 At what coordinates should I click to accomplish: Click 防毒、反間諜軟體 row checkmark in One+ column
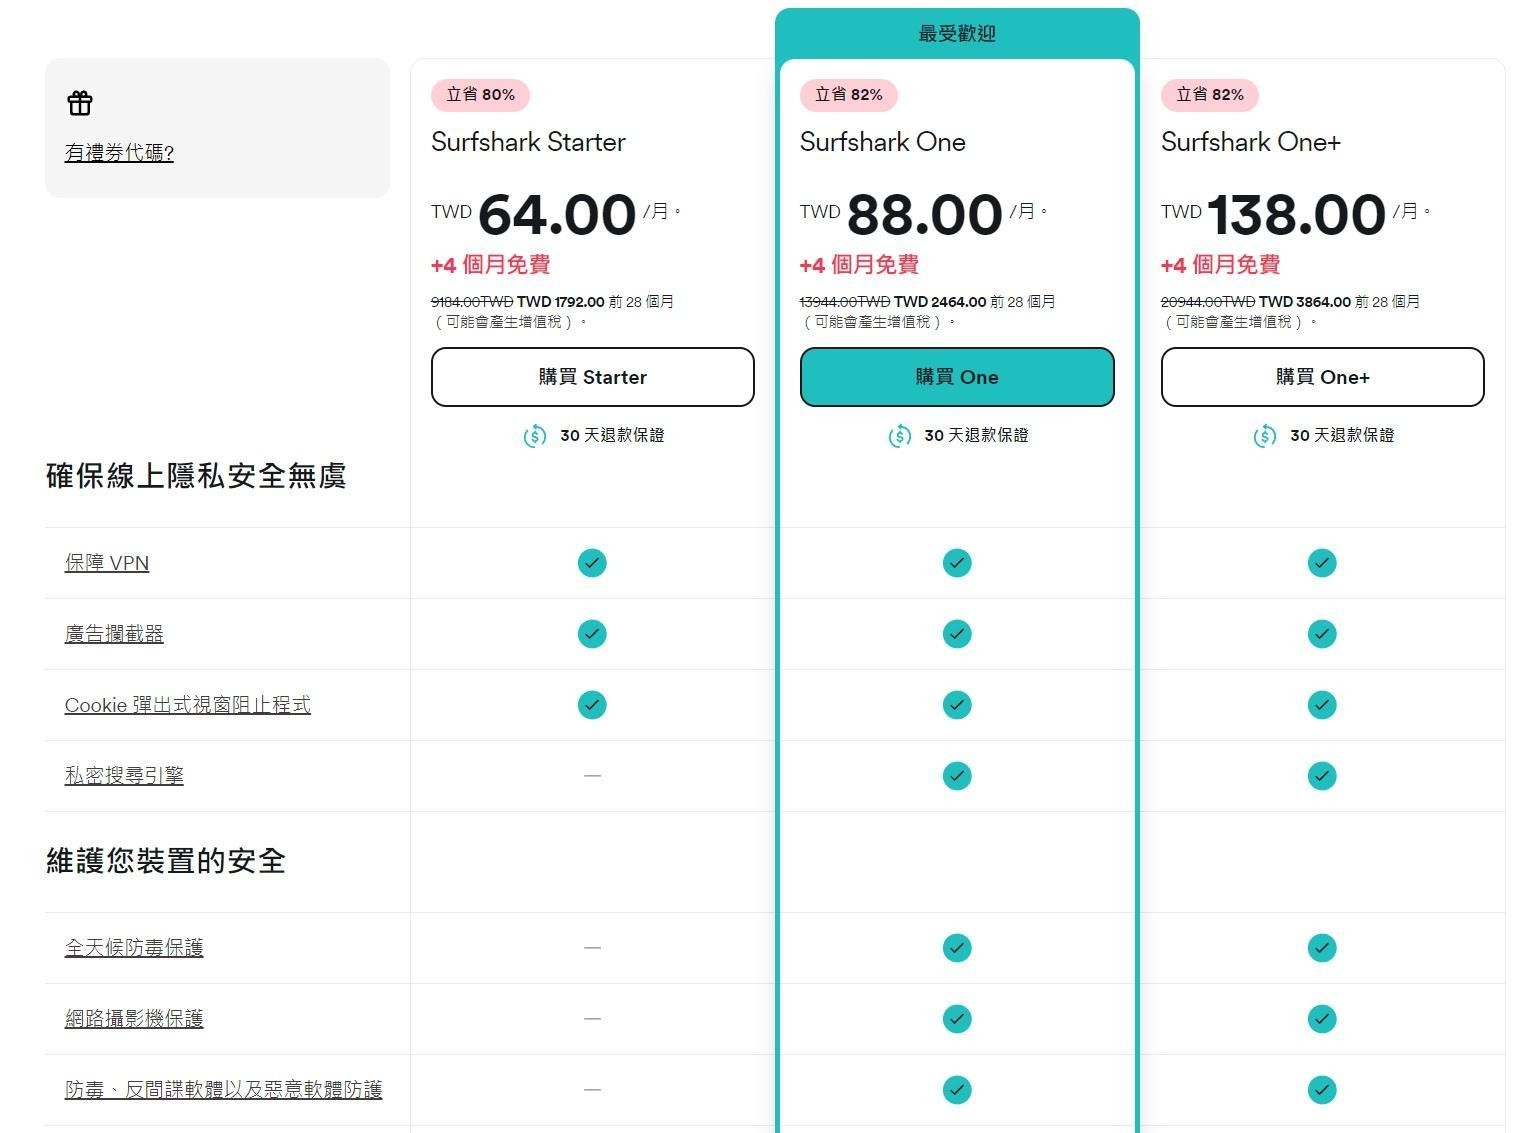click(x=1322, y=1090)
